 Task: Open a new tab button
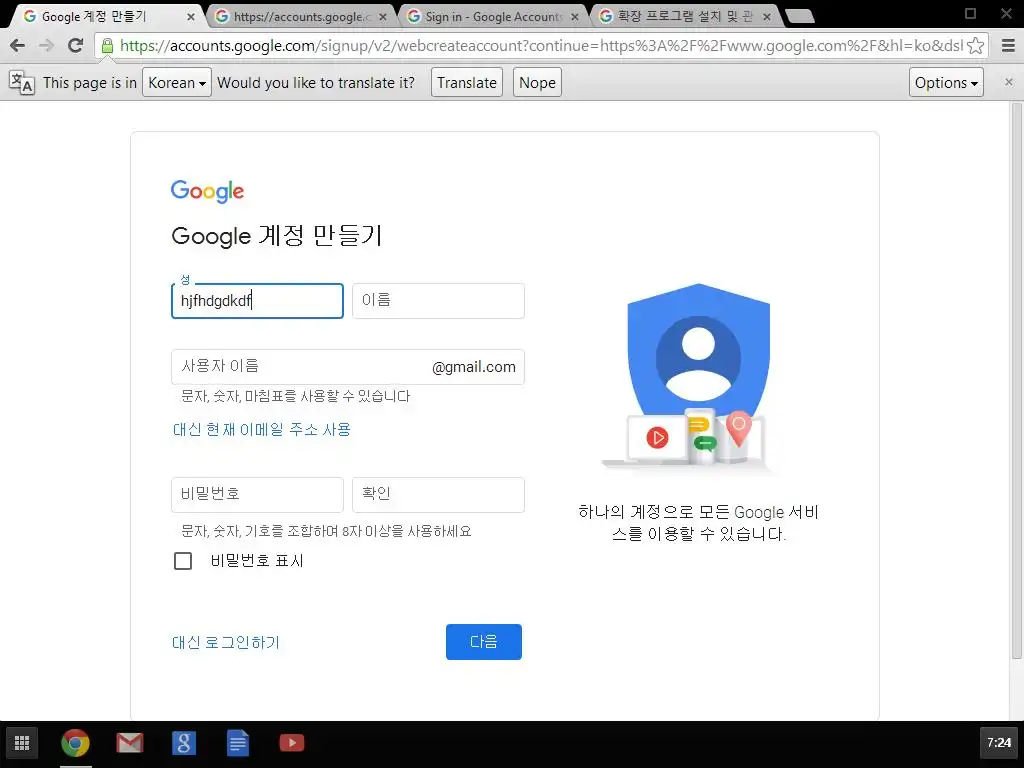coord(799,16)
